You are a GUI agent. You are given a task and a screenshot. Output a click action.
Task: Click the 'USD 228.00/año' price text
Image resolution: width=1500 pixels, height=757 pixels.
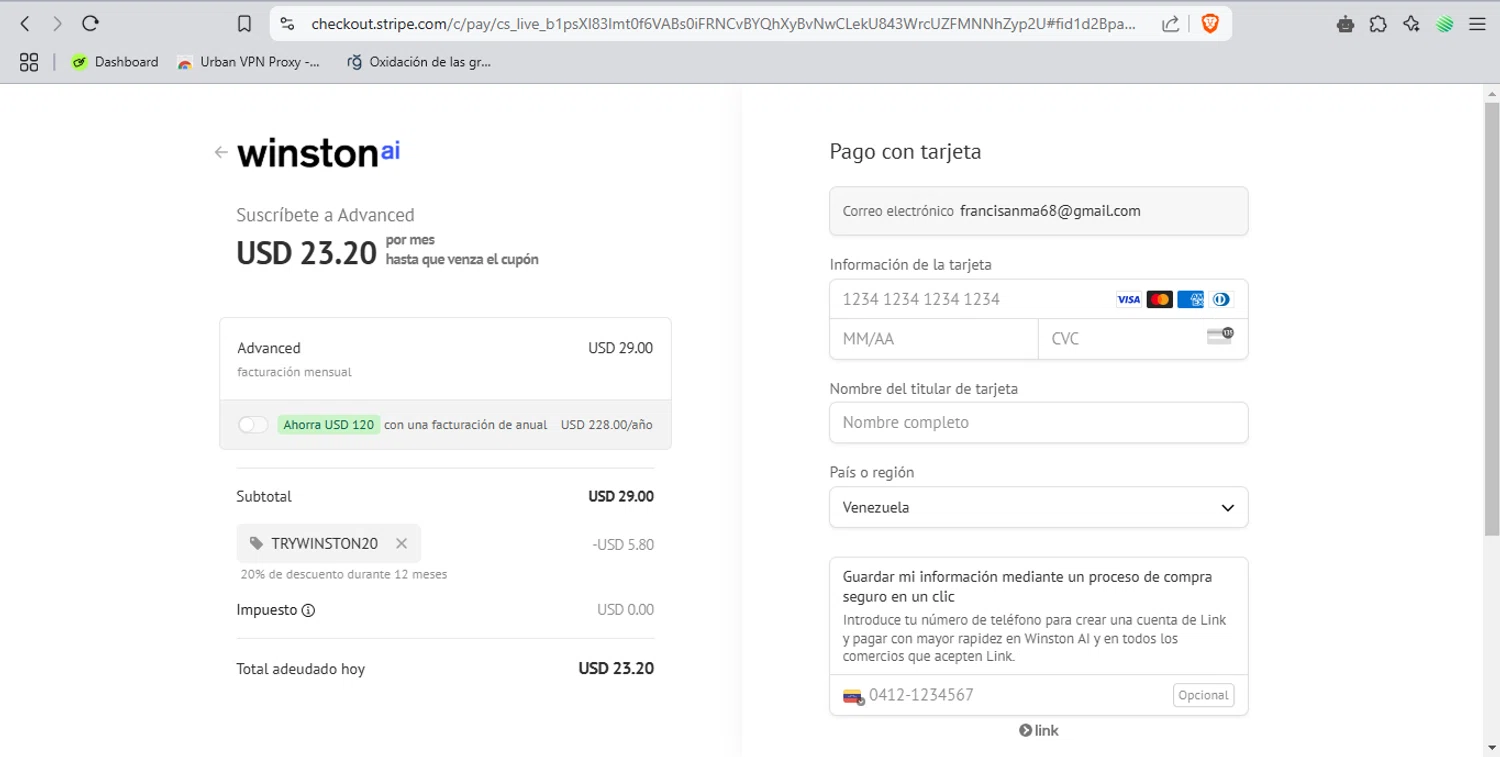[x=606, y=425]
